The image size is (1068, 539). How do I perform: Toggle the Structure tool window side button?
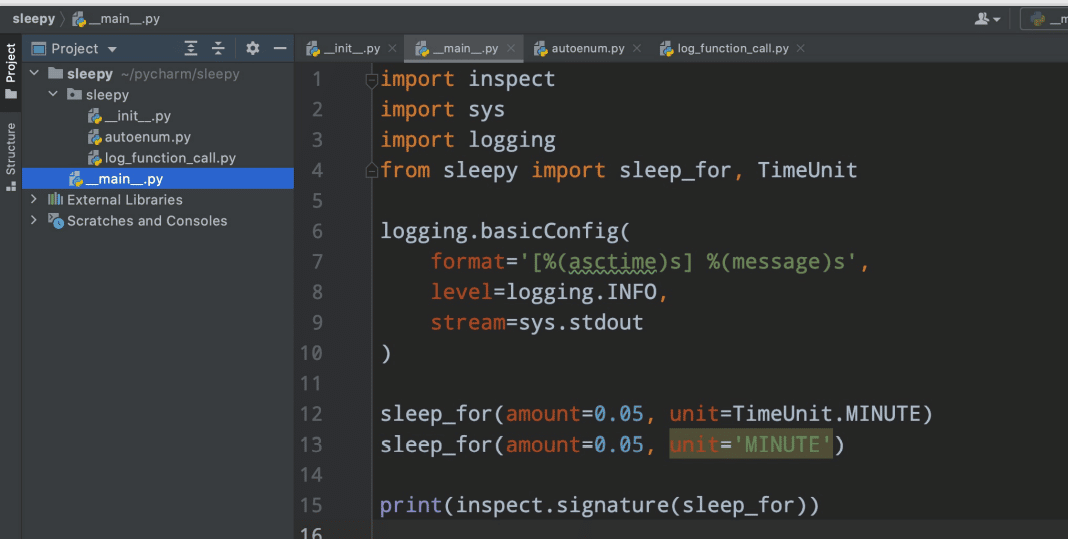pos(11,156)
